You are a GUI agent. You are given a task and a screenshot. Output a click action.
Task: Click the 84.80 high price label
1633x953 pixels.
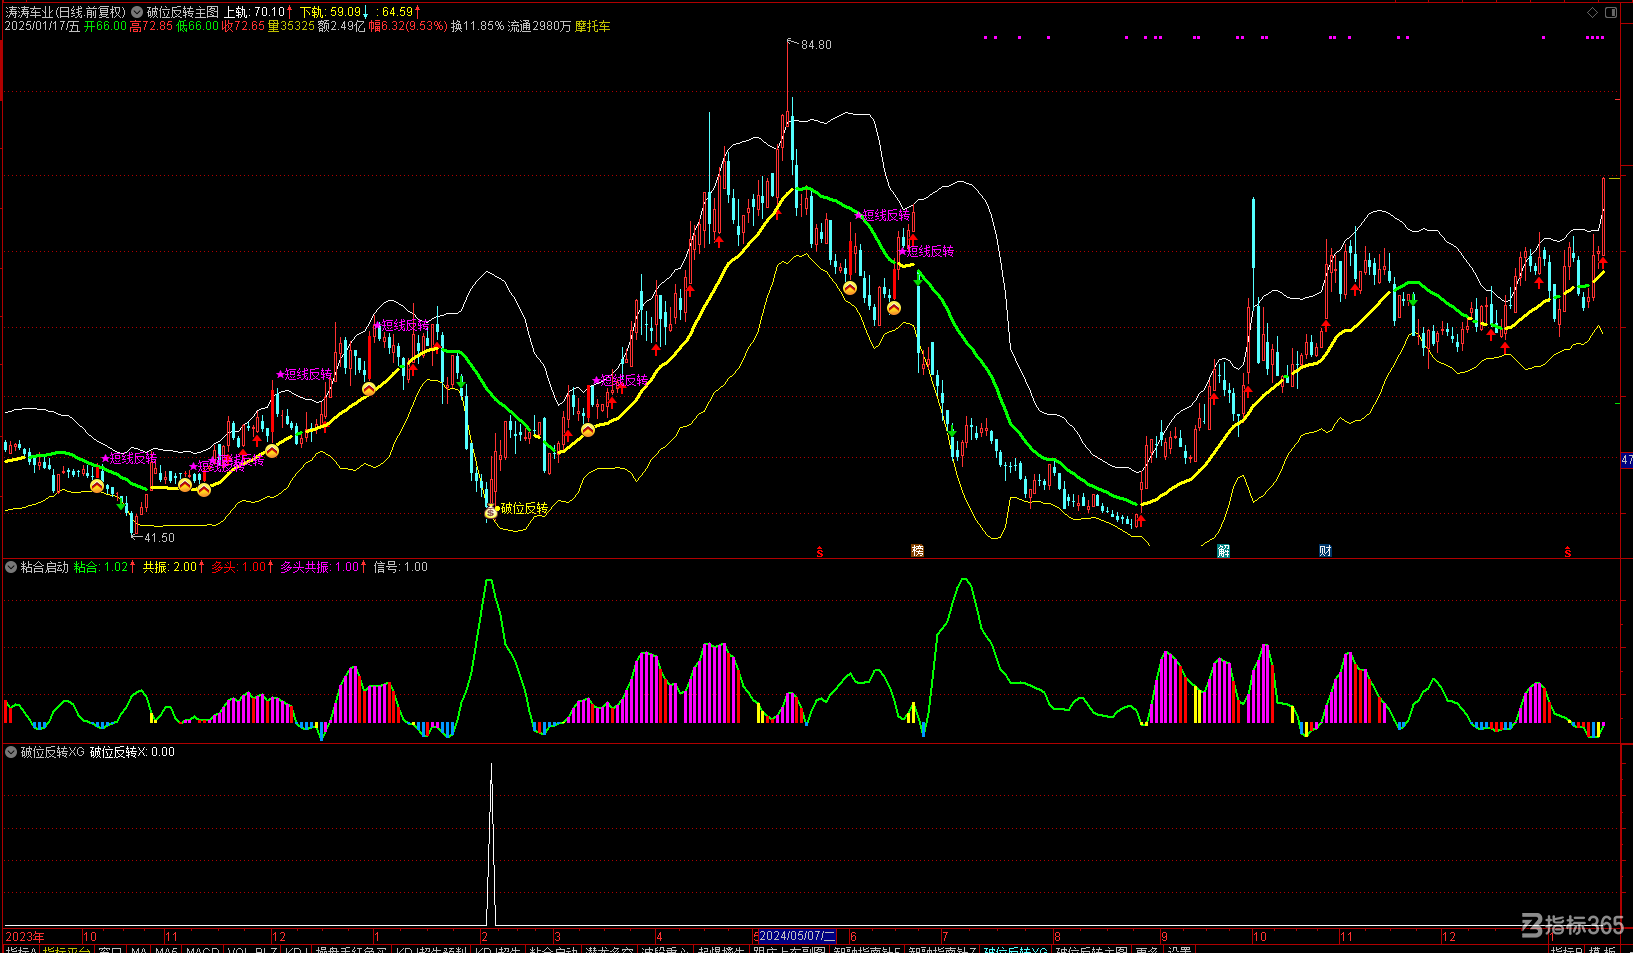tap(816, 45)
